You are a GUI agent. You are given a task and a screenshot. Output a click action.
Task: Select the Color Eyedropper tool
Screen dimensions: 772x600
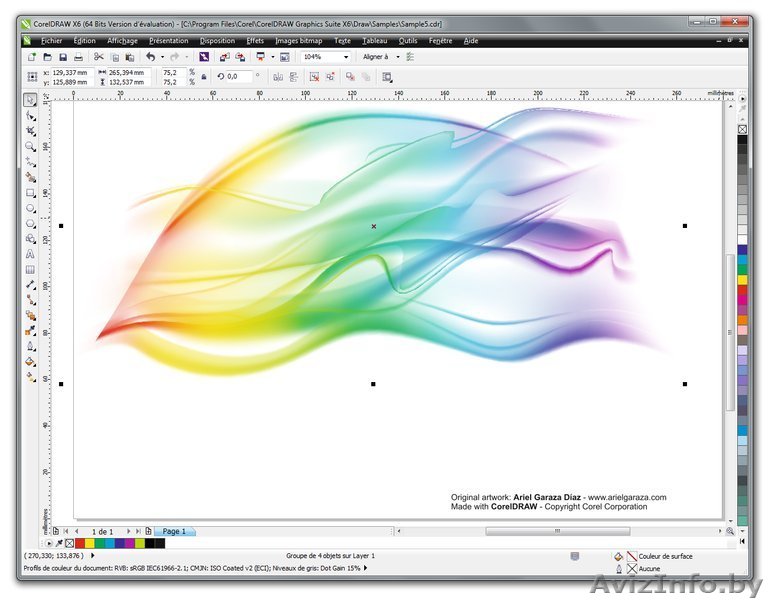[31, 331]
